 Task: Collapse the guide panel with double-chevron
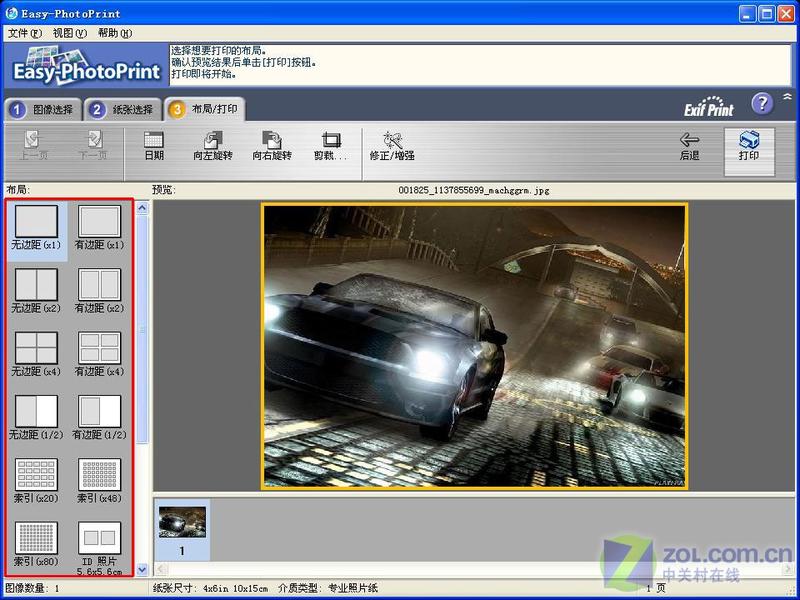tap(788, 96)
